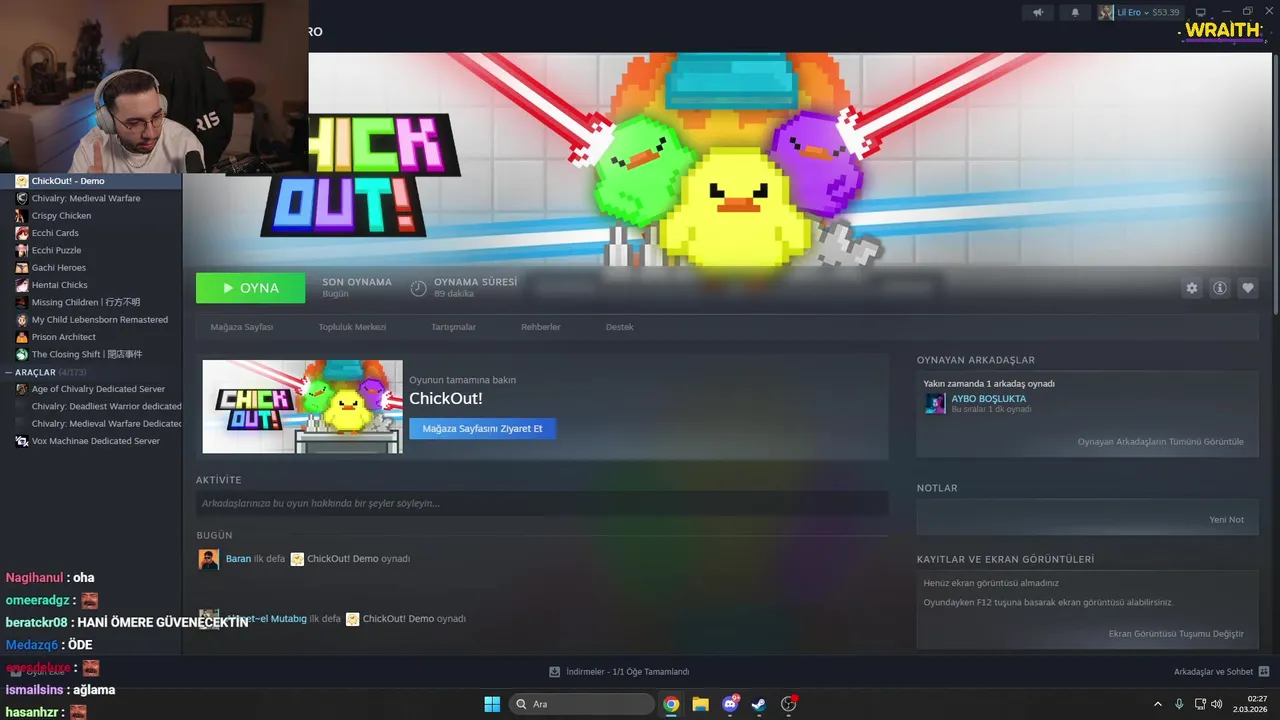Click the microphone tray icon
The width and height of the screenshot is (1280, 720).
click(1180, 704)
